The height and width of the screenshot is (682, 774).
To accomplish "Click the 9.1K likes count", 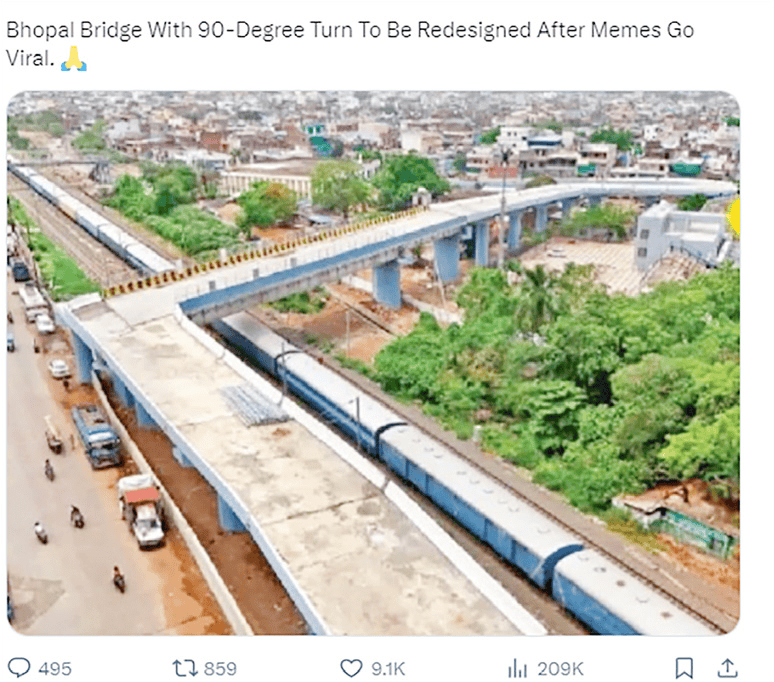I will pyautogui.click(x=385, y=668).
